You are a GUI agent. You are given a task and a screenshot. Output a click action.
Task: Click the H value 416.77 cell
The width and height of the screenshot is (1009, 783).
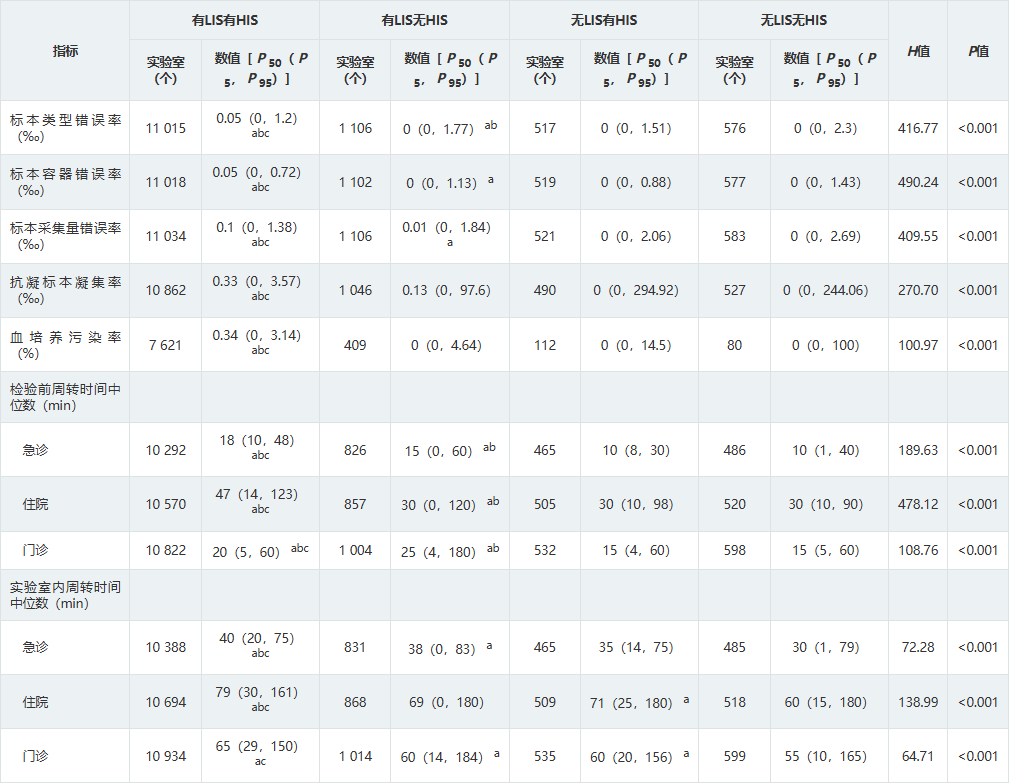(917, 128)
